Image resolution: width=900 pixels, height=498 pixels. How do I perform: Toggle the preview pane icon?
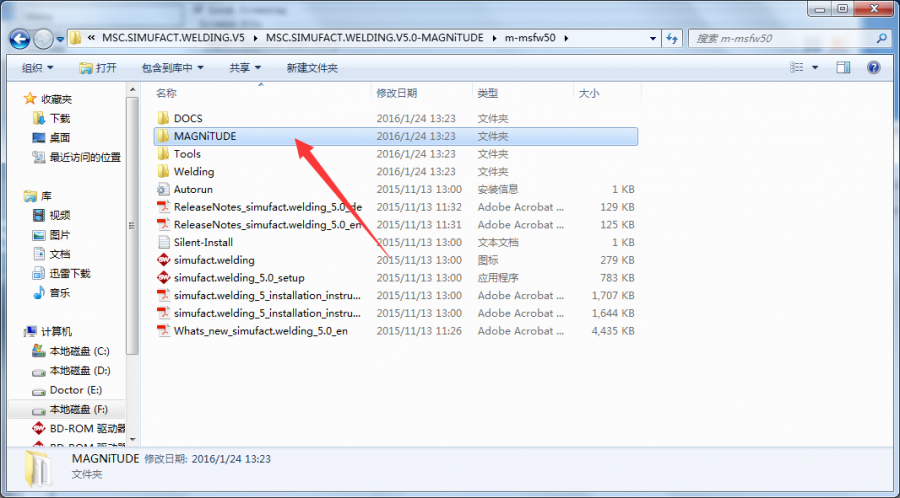pos(843,68)
